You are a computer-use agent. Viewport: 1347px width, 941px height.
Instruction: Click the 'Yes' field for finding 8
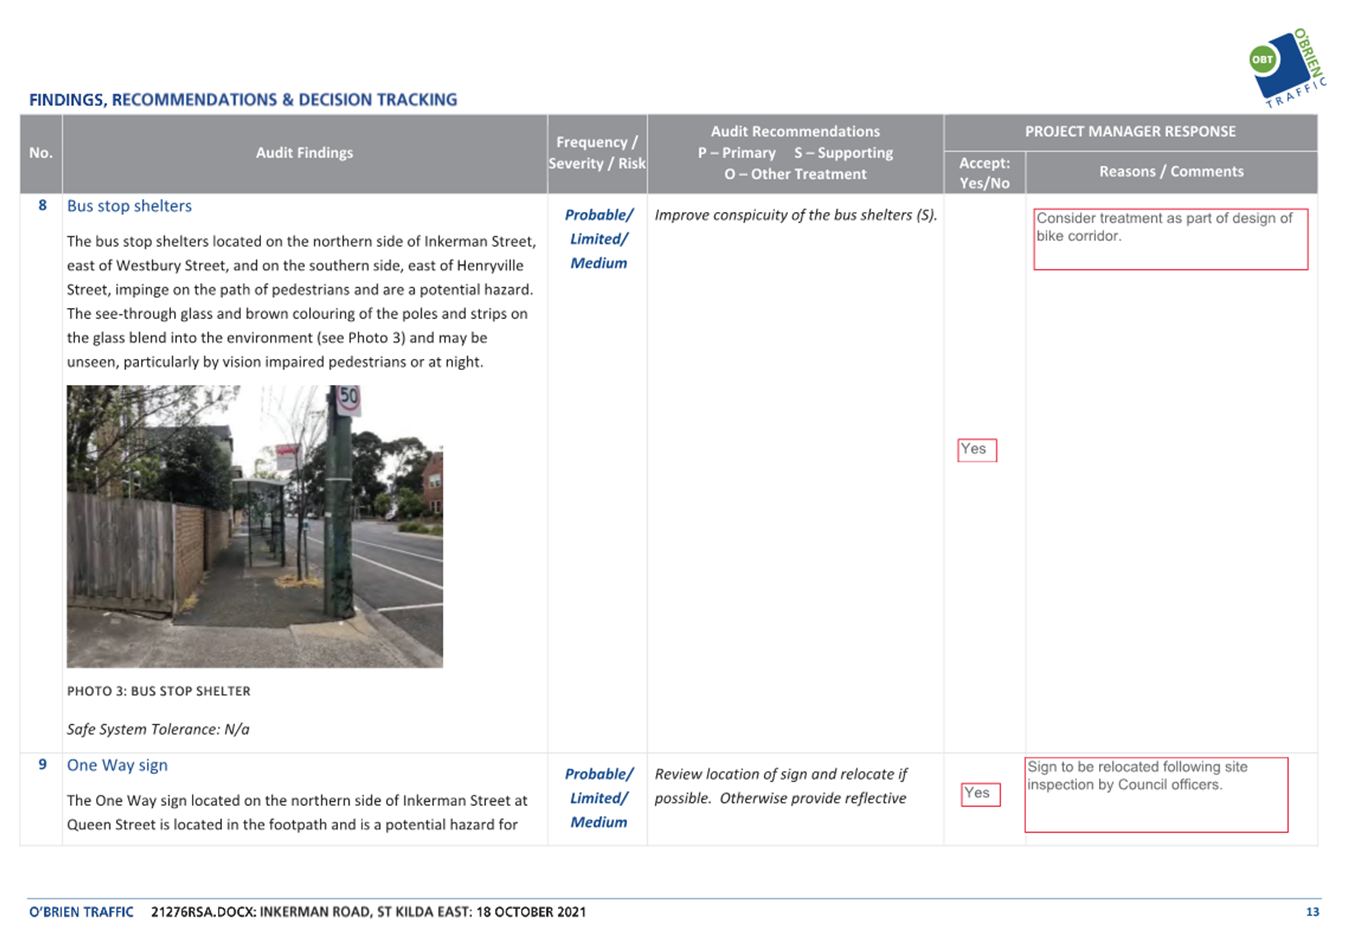[x=977, y=450]
